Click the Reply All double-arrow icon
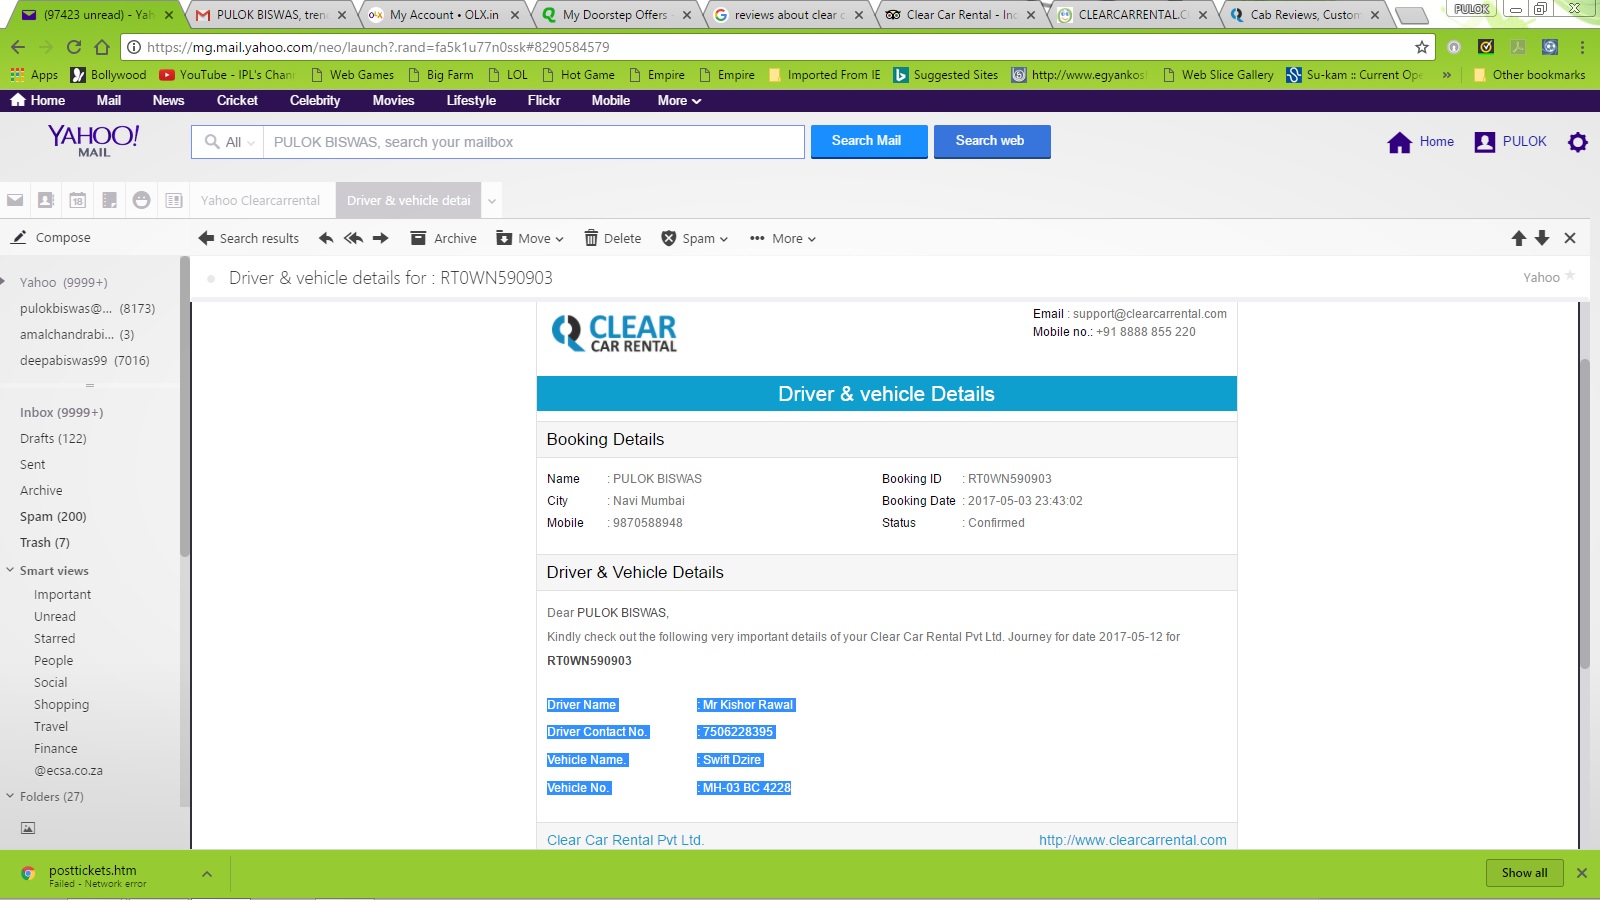Screen dimensions: 1600x900 pyautogui.click(x=353, y=238)
